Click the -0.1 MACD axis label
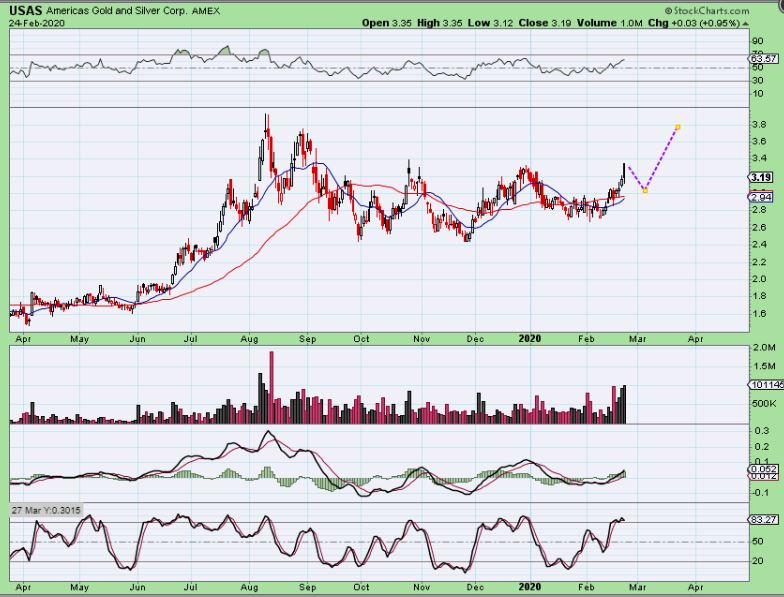Image resolution: width=784 pixels, height=597 pixels. click(x=761, y=493)
